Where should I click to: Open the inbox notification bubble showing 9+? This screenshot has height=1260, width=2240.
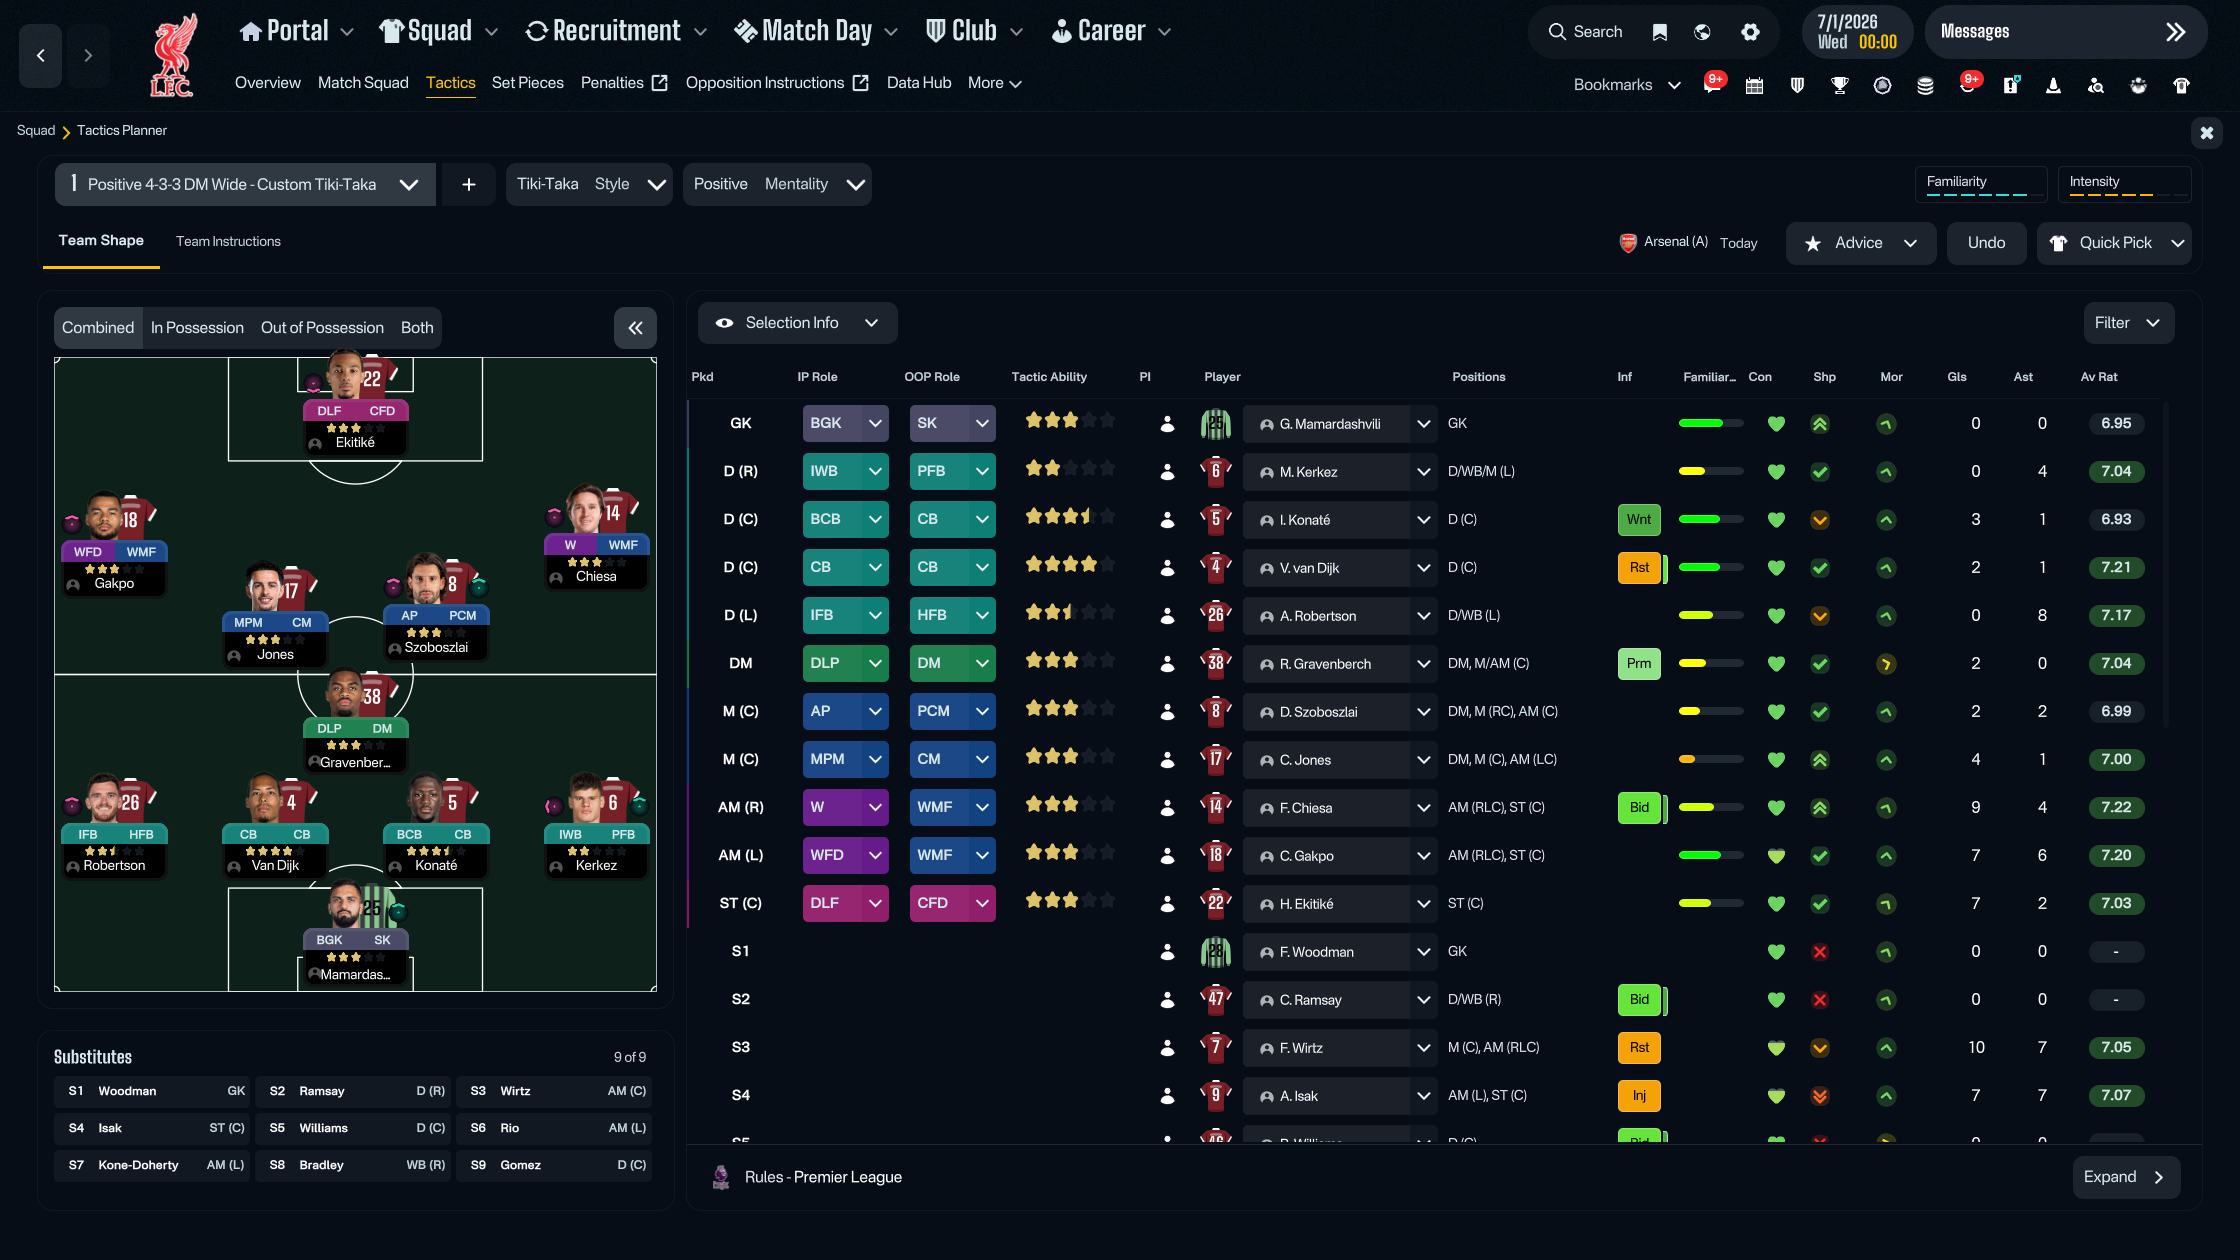click(1714, 82)
